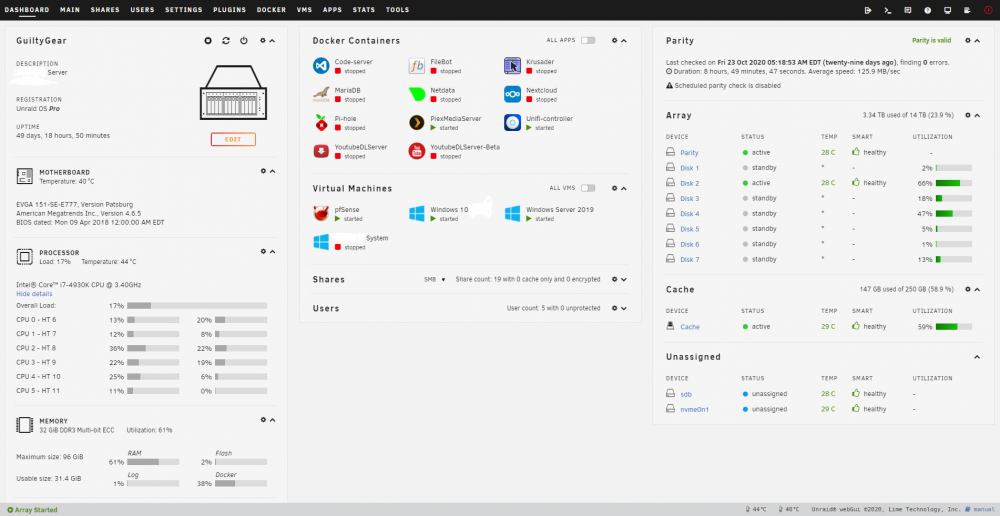Collapse the Array section chevron
1000x516 pixels.
[x=977, y=115]
